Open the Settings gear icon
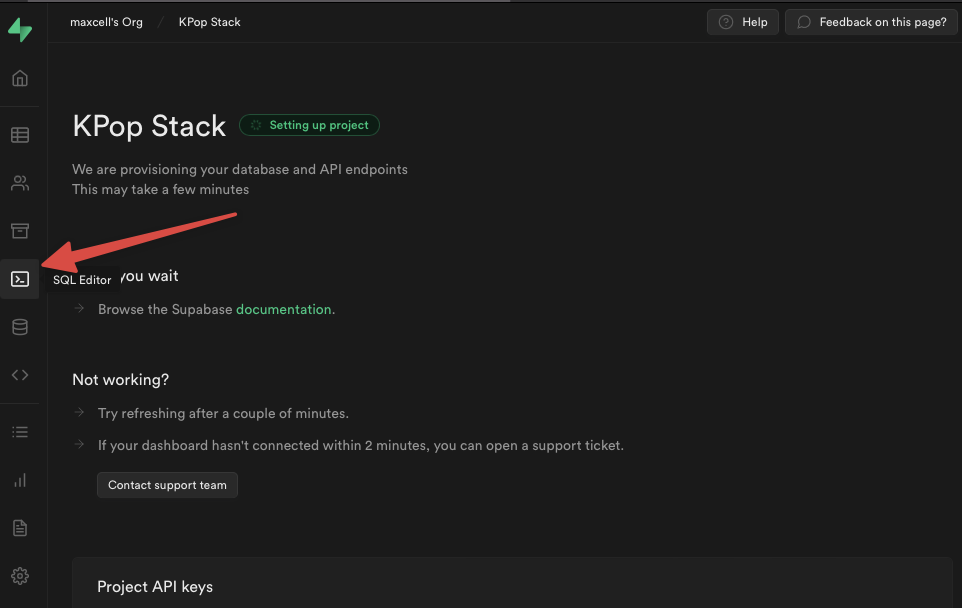The image size is (962, 608). pos(20,575)
